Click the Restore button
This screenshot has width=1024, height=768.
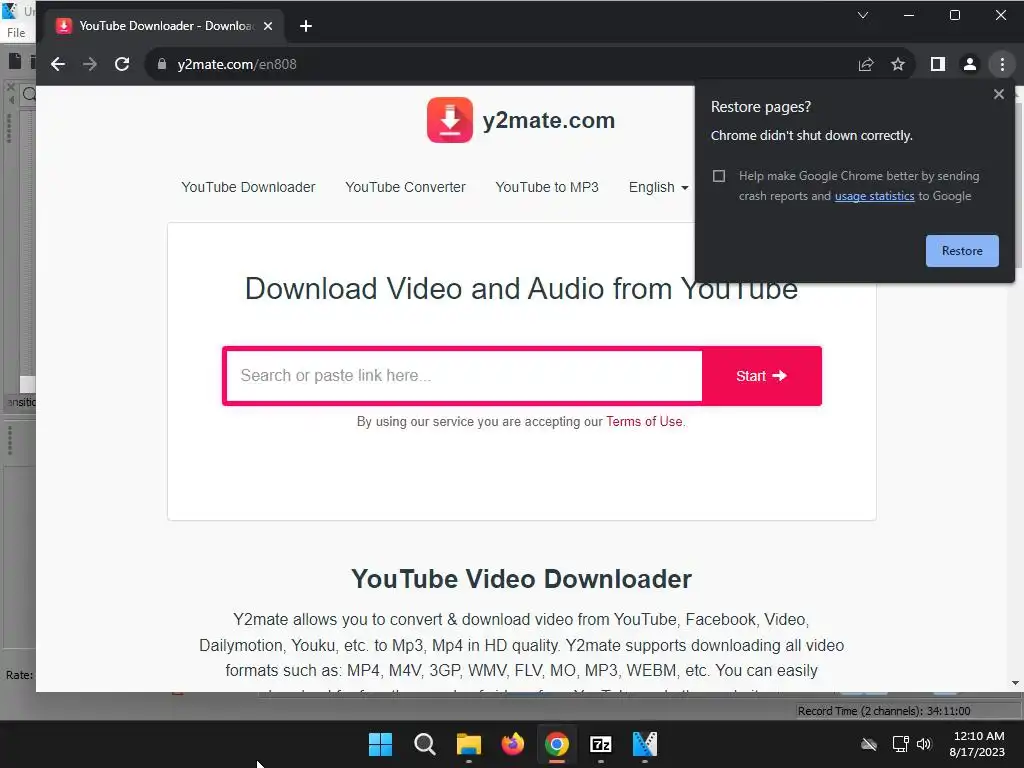(962, 251)
